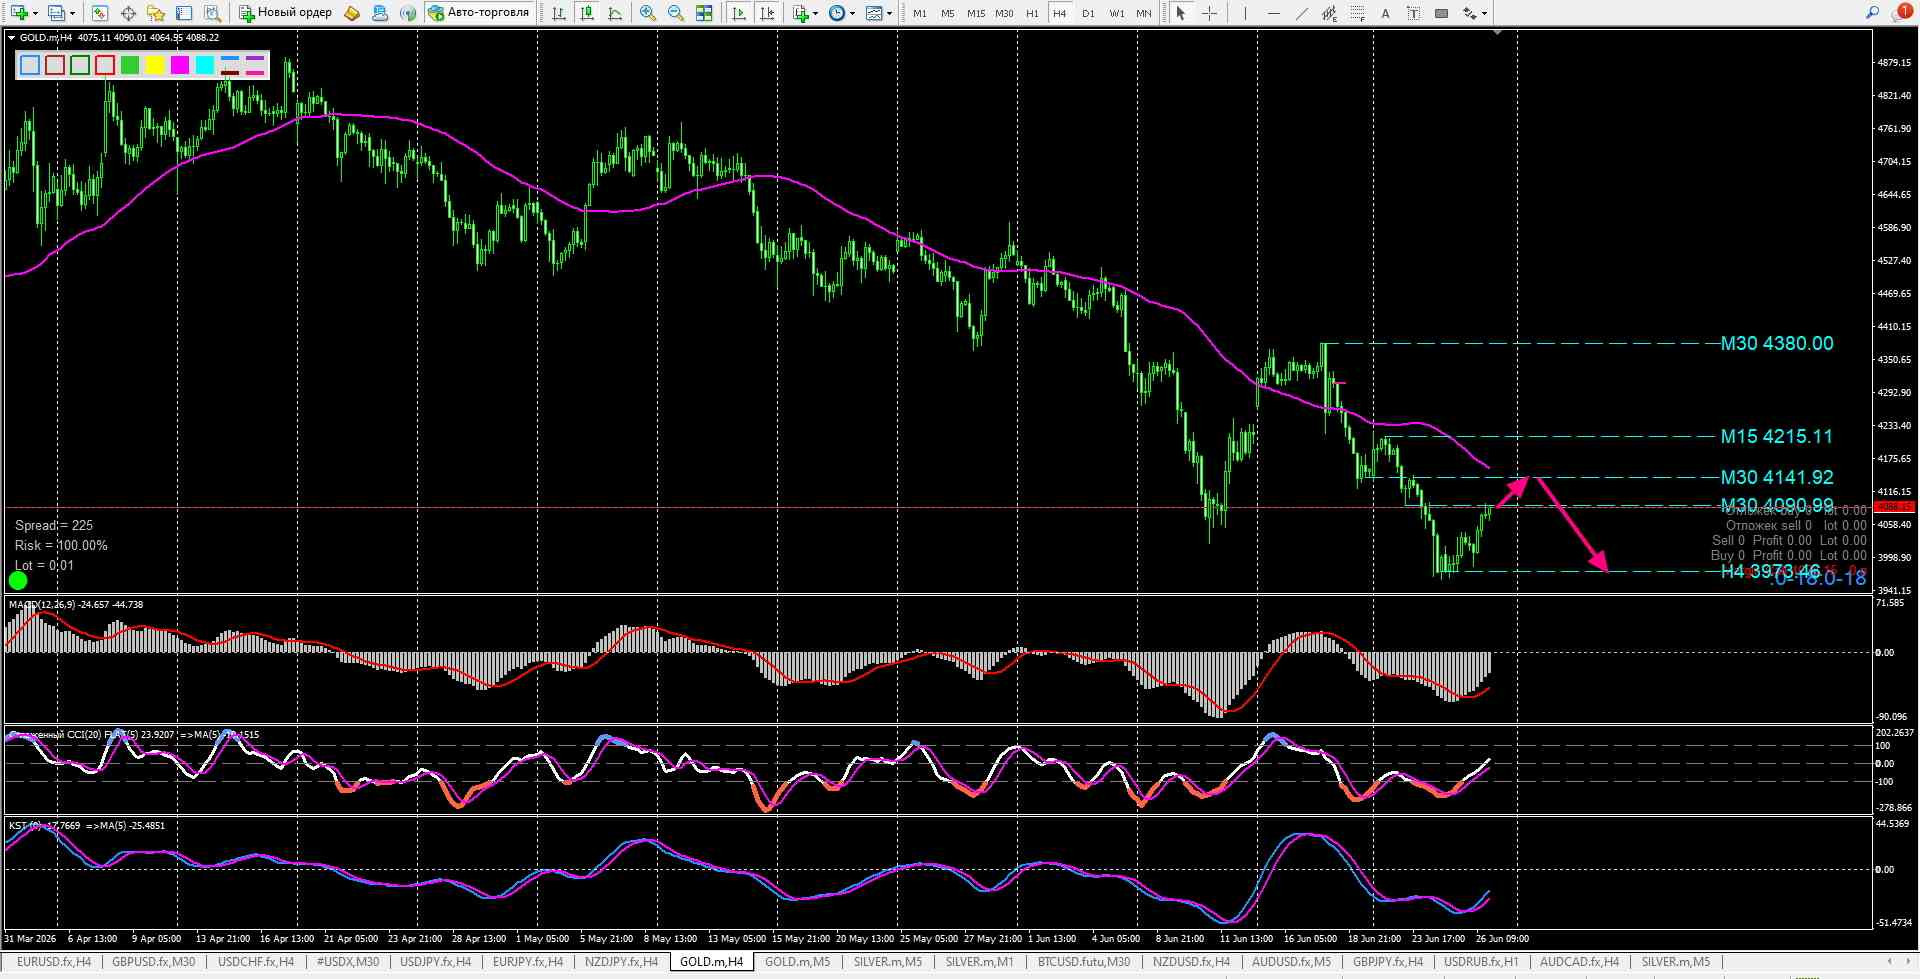Screen dimensions: 1920x979
Task: Click the zoom in magnifier icon
Action: coord(648,13)
